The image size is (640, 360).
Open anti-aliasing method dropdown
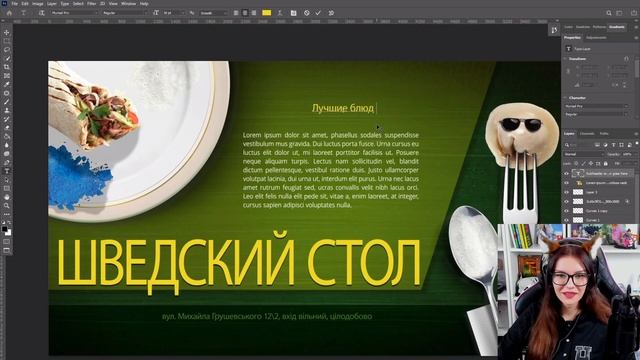coord(213,13)
